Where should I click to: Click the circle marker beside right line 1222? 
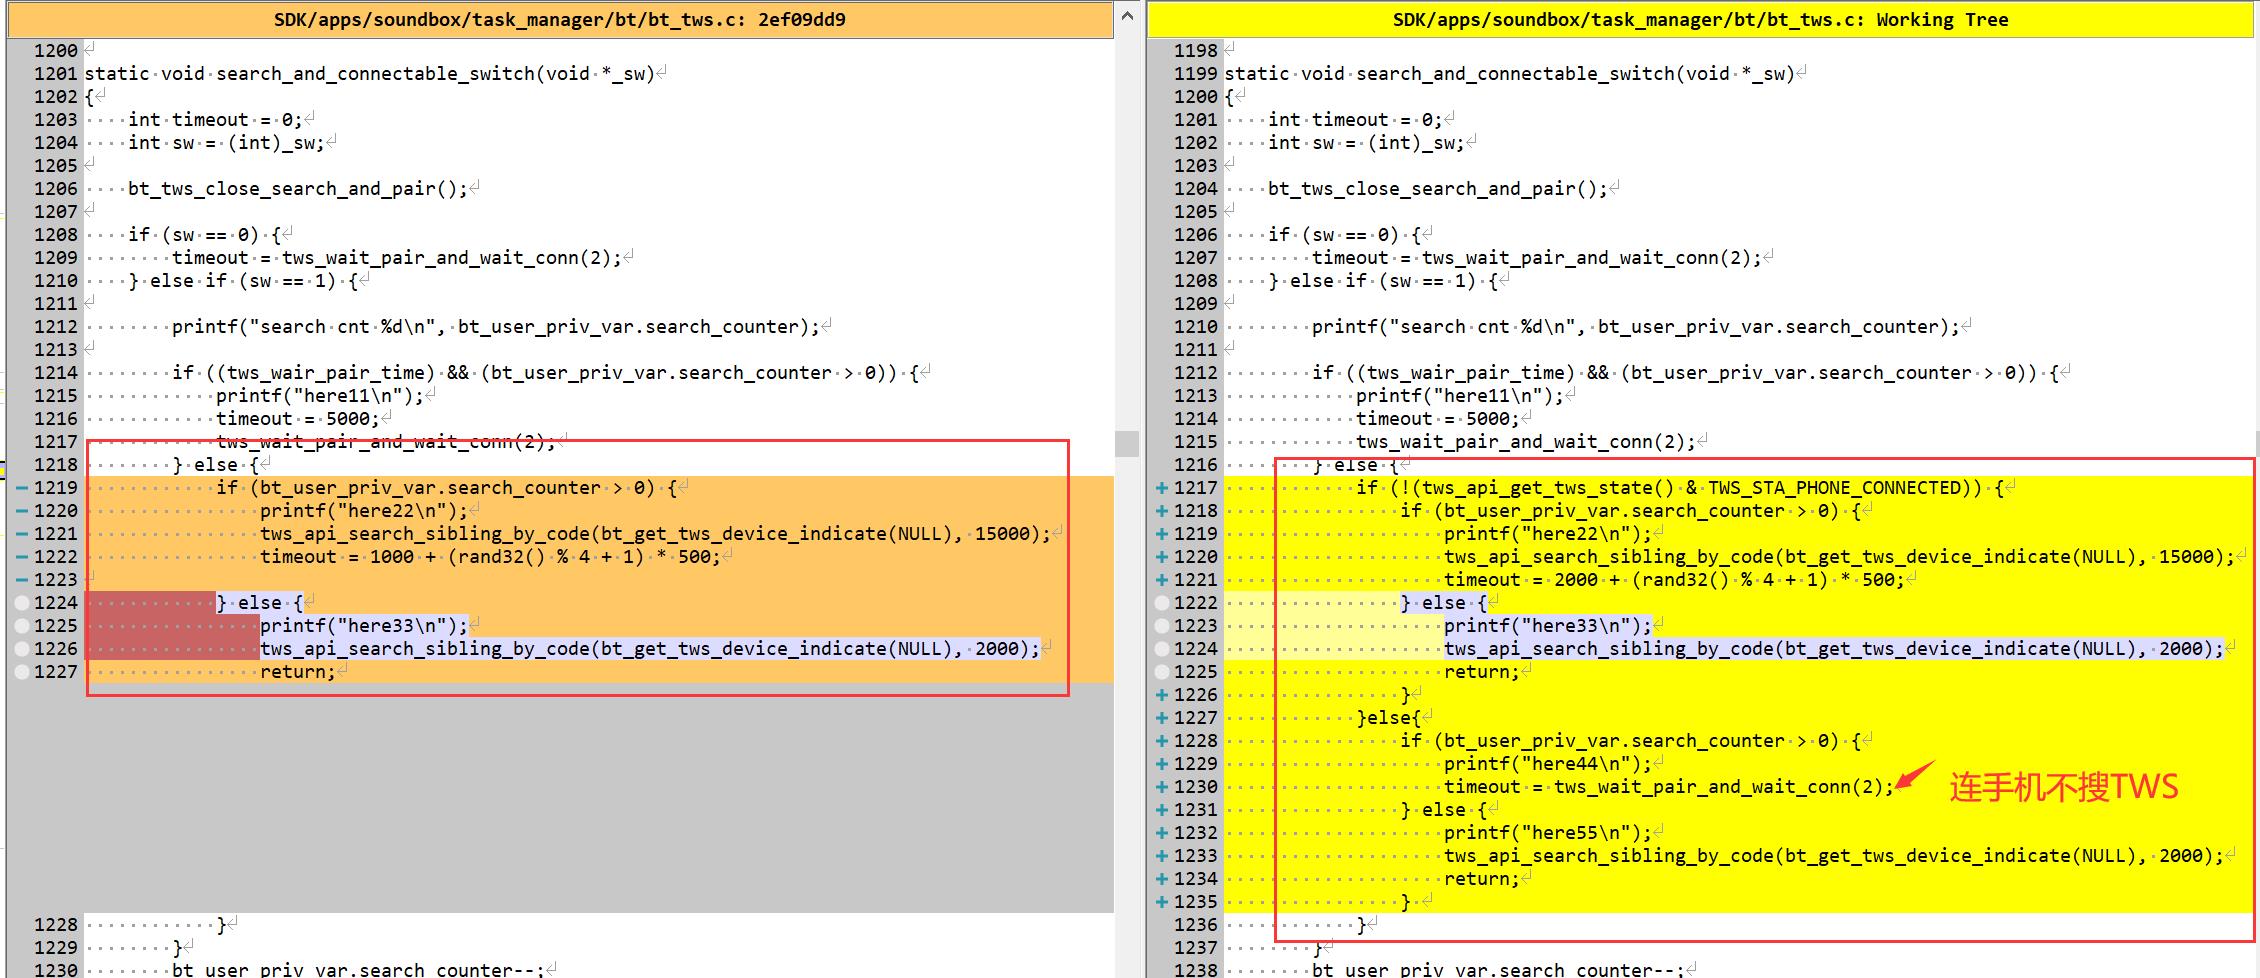click(1162, 603)
